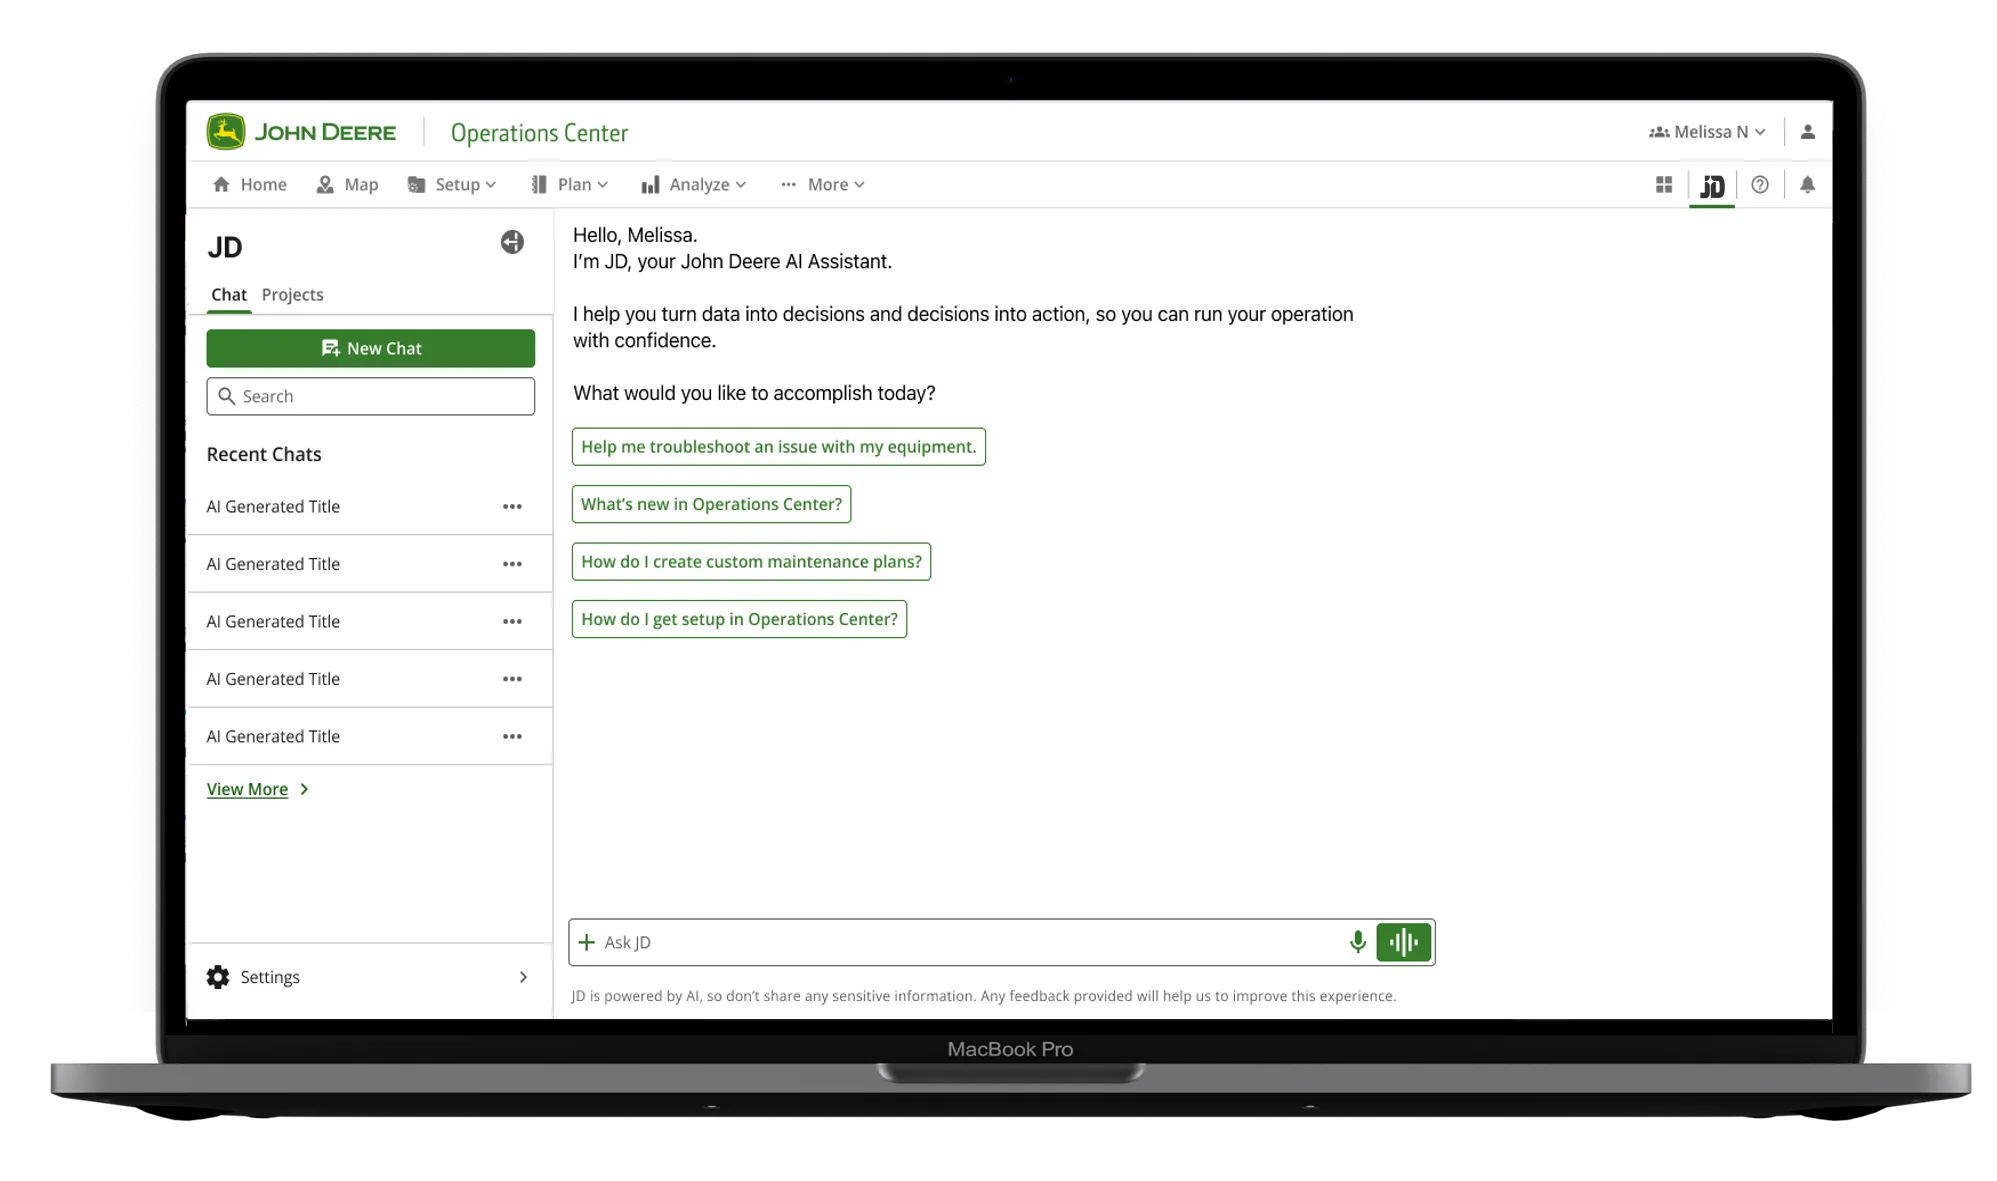The width and height of the screenshot is (1997, 1181).
Task: Expand the More menu
Action: click(823, 184)
